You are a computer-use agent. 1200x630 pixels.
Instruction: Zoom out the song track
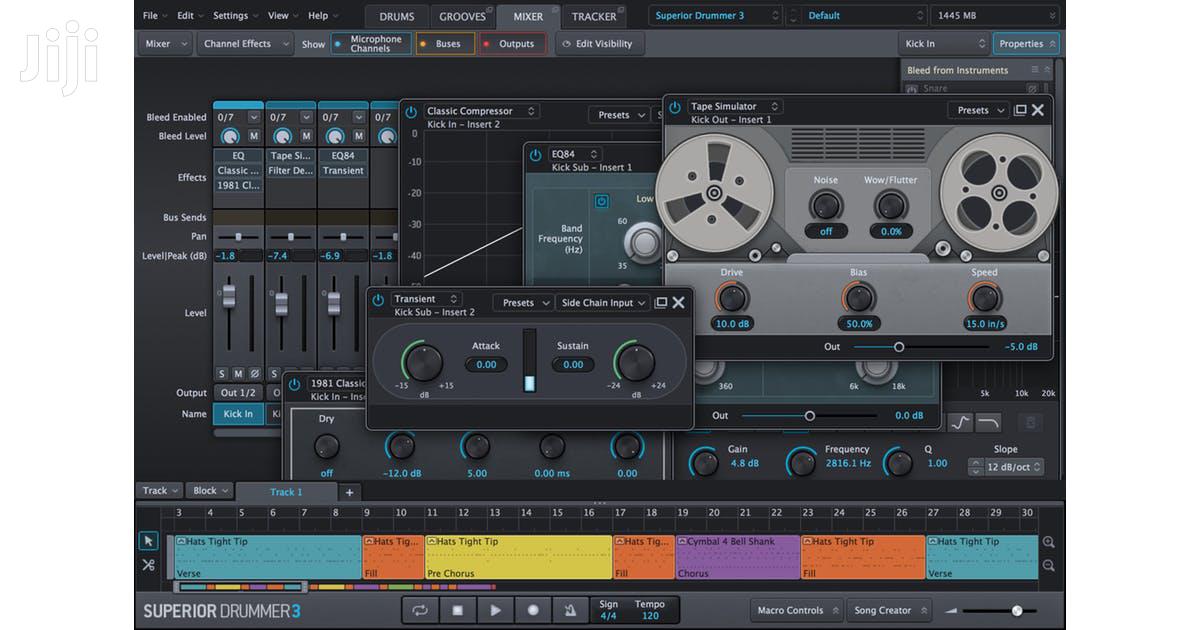[x=1048, y=565]
